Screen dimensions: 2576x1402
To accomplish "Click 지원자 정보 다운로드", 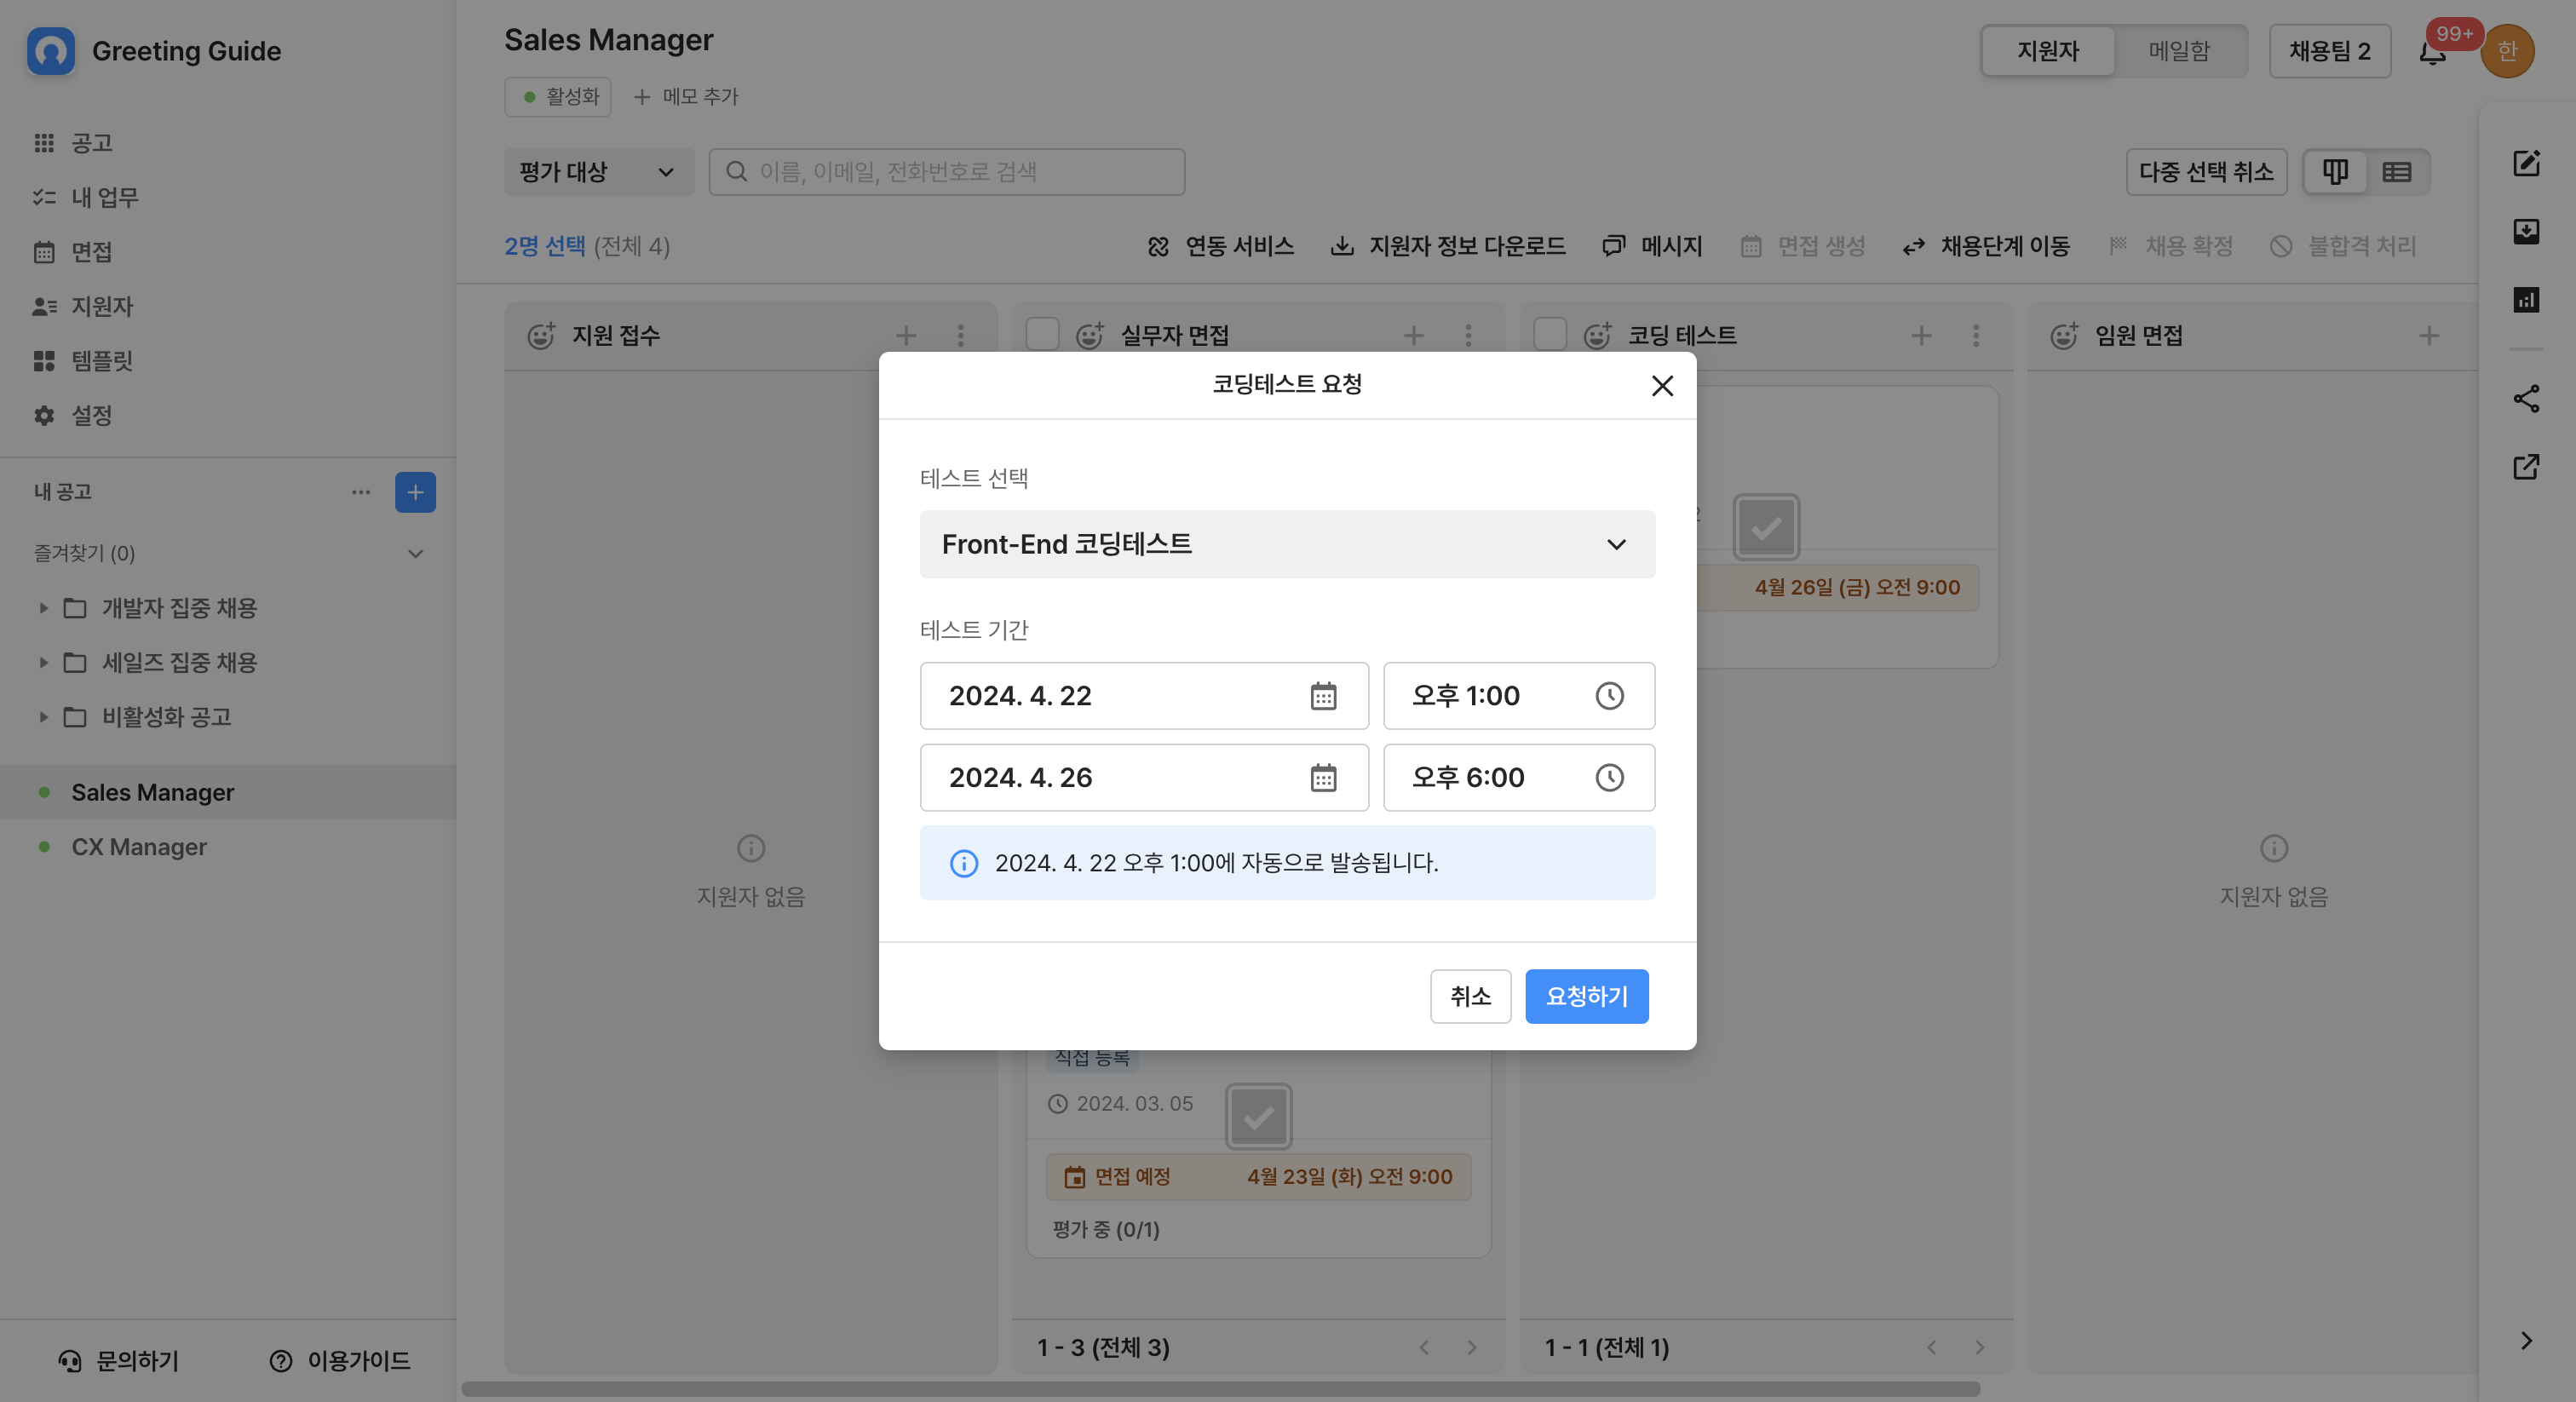I will click(1448, 246).
